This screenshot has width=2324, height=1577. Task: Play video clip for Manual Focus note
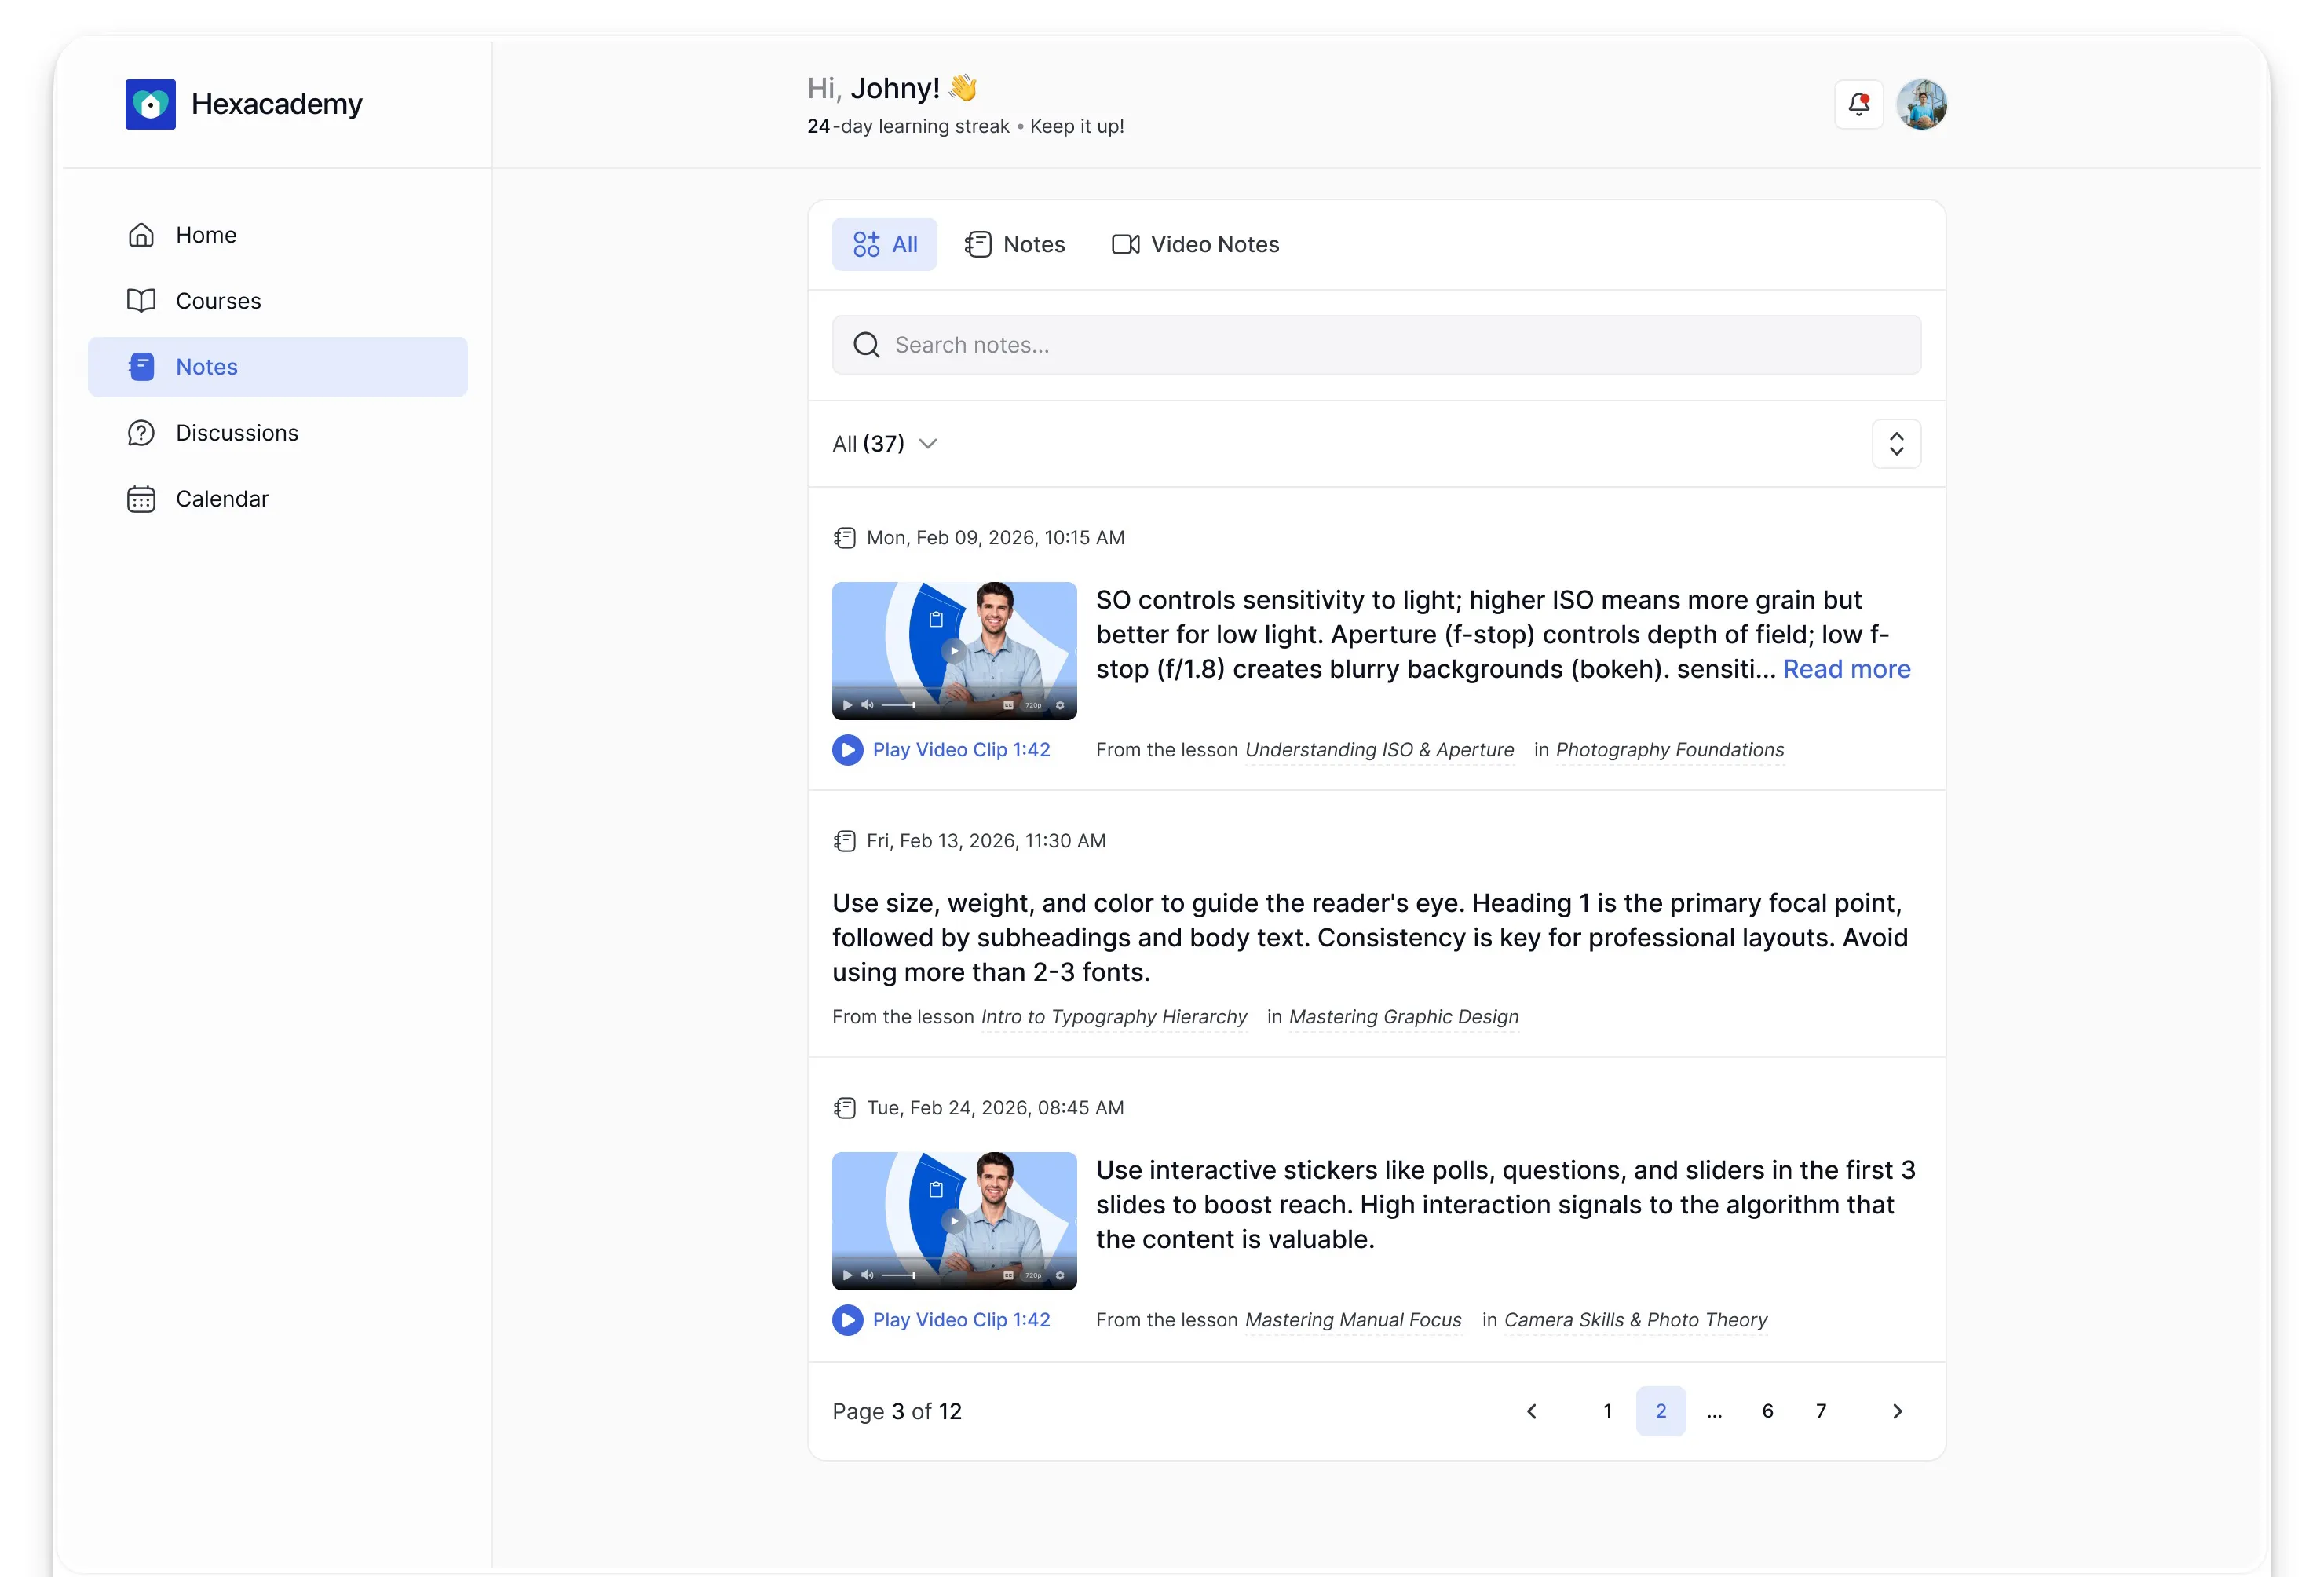tap(942, 1320)
